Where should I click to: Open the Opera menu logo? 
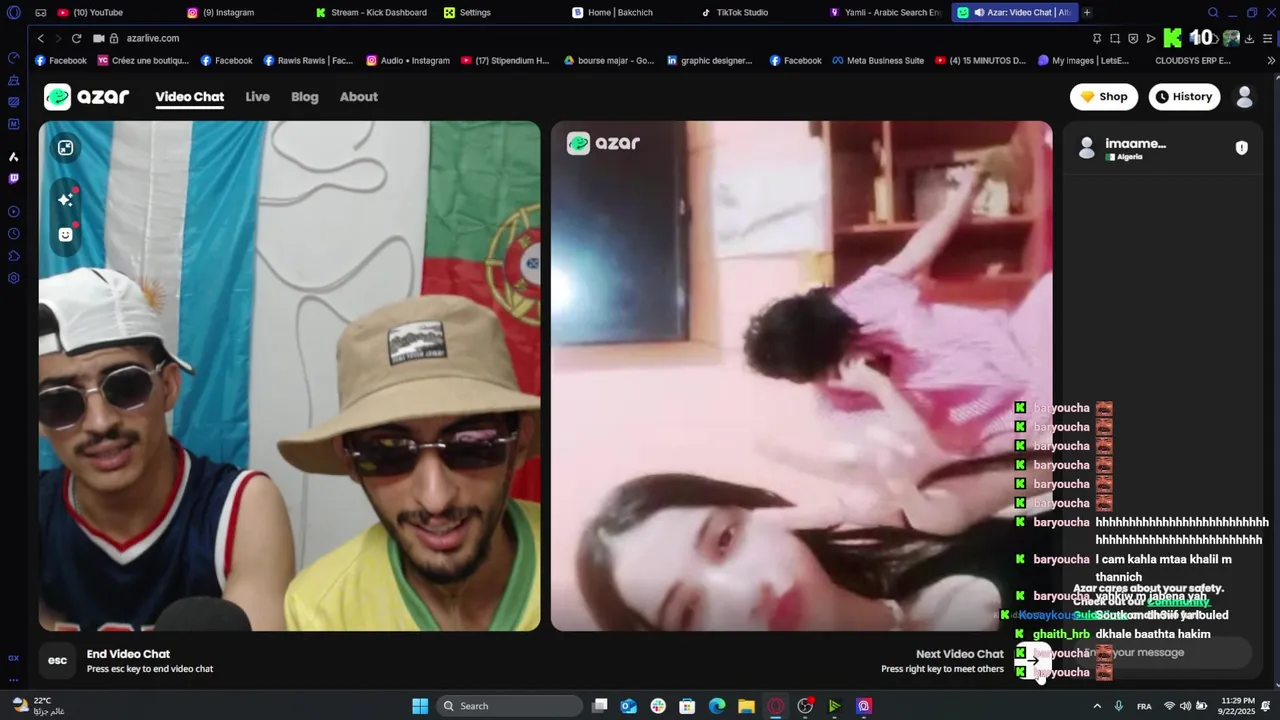coord(13,12)
